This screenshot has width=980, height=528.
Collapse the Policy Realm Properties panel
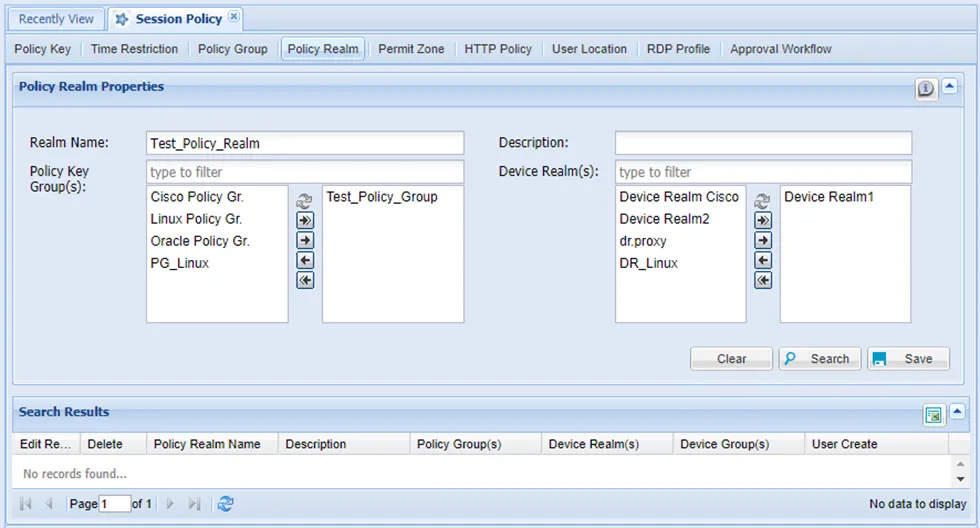coord(949,86)
